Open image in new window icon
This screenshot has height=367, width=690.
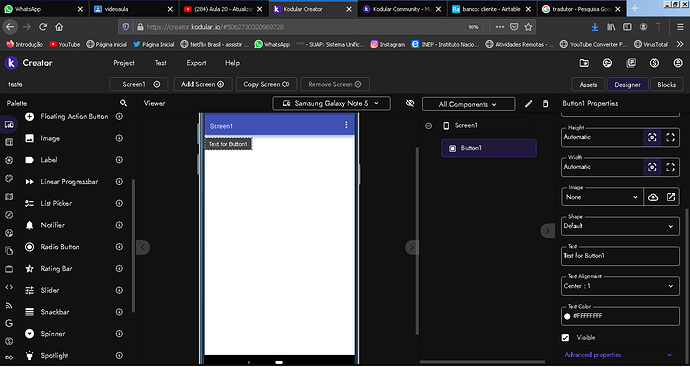click(x=671, y=197)
